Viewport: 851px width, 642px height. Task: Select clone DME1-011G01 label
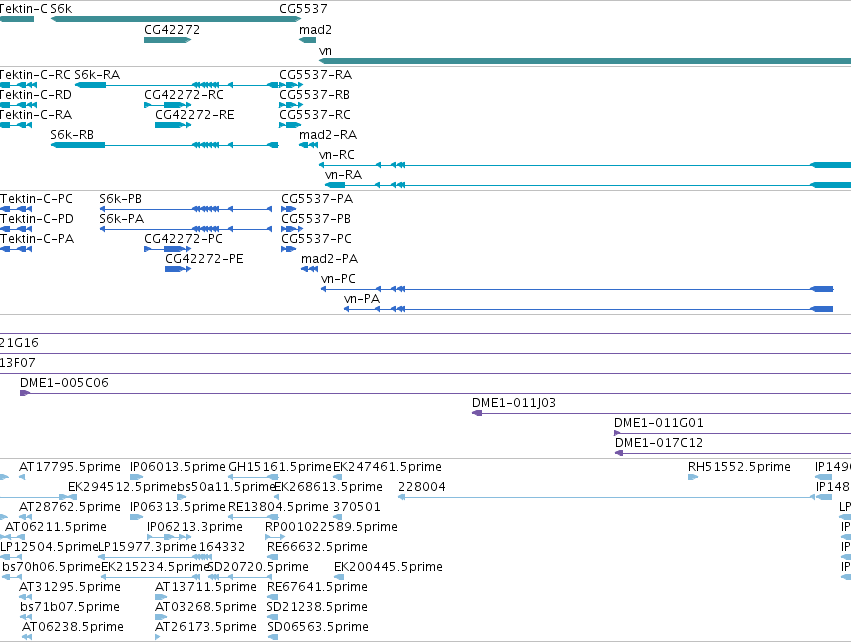click(x=659, y=423)
